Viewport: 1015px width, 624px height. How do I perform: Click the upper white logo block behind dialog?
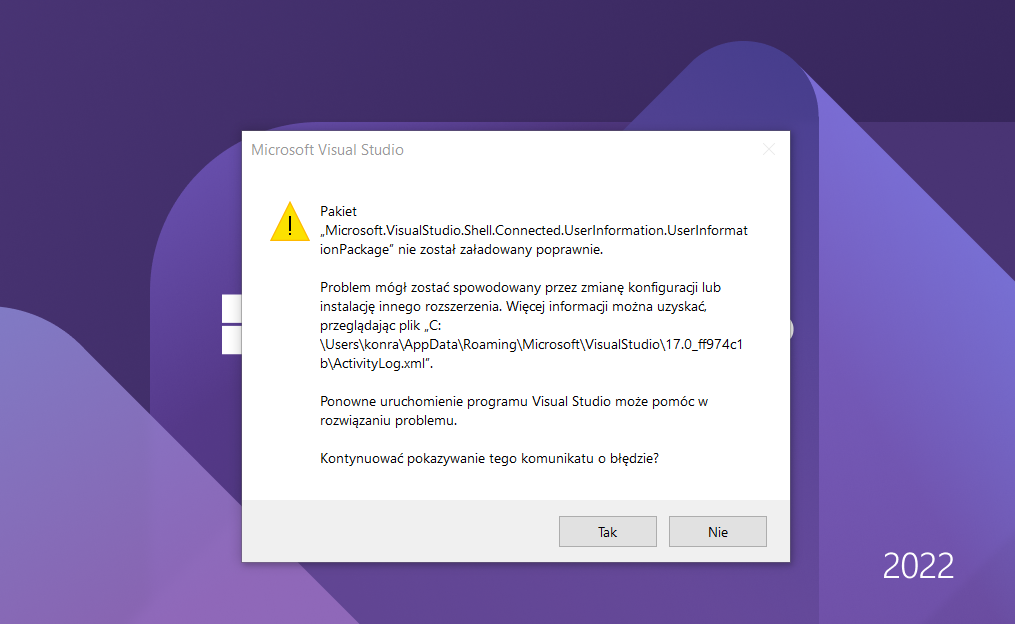click(232, 309)
